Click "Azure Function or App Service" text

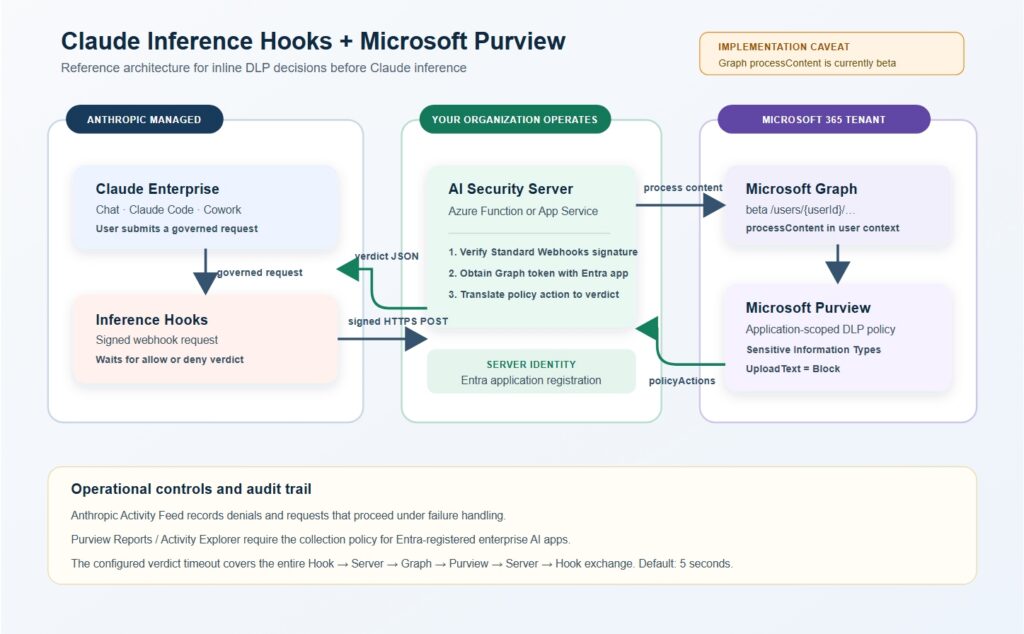click(x=522, y=211)
